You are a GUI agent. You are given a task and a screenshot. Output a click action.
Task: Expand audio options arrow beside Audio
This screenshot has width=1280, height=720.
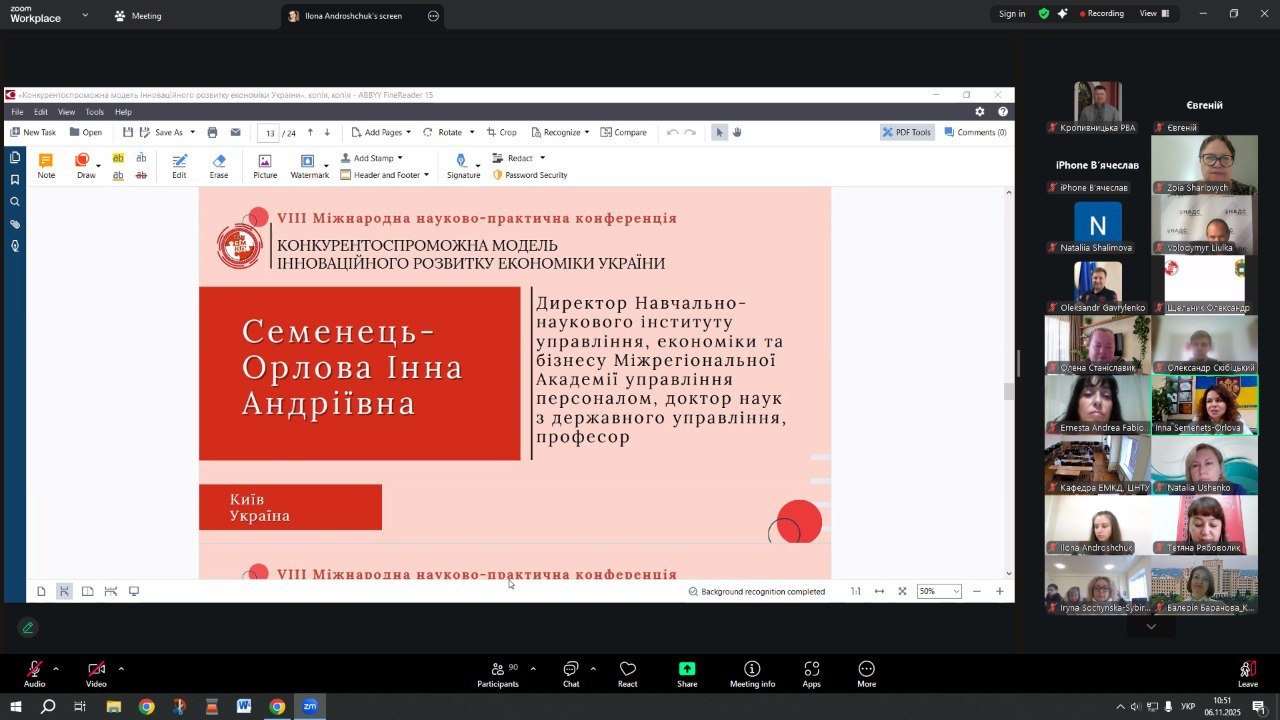[x=56, y=668]
